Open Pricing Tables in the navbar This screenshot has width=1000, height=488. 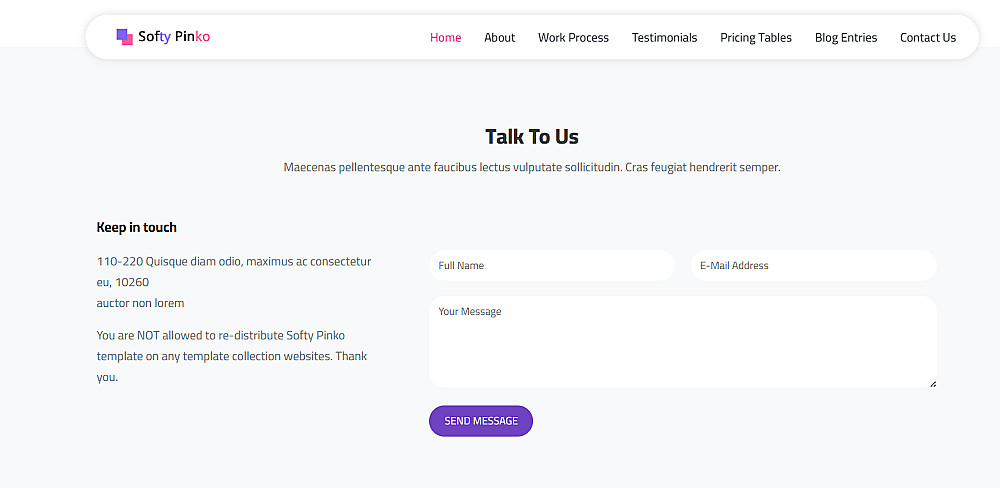pos(755,38)
